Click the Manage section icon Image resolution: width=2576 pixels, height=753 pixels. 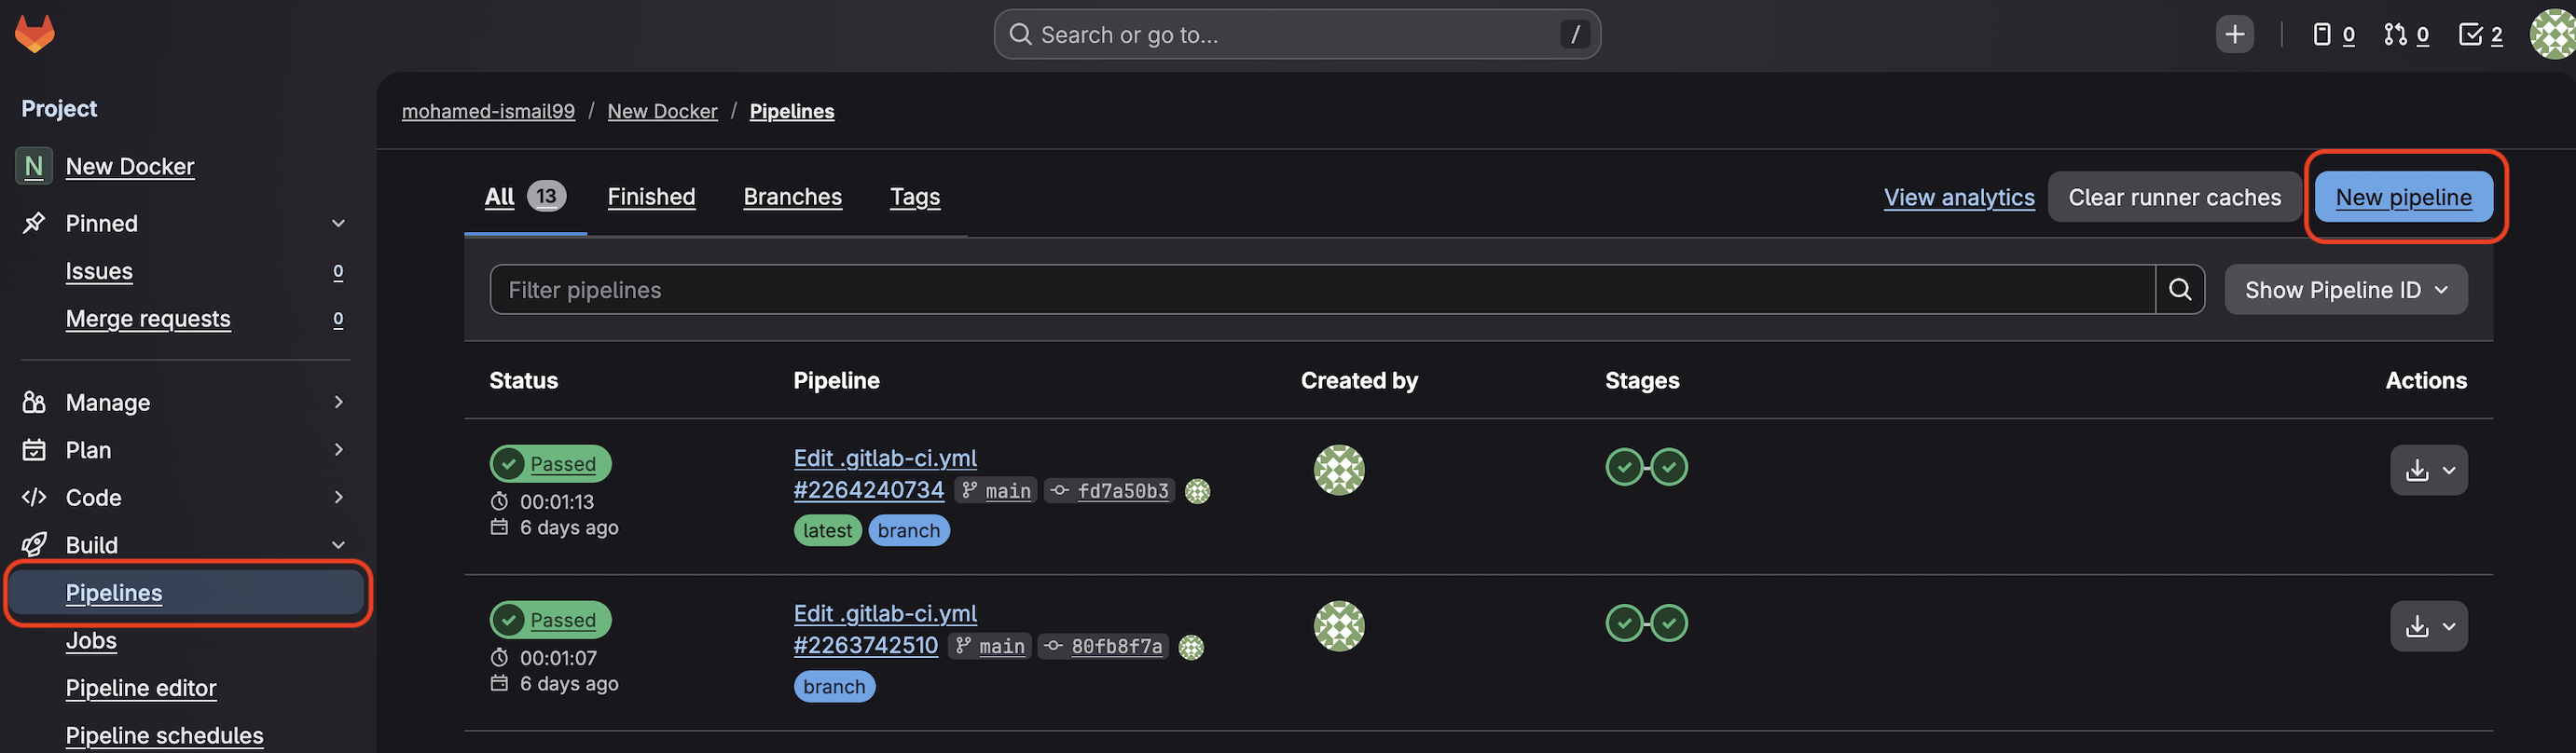click(34, 402)
